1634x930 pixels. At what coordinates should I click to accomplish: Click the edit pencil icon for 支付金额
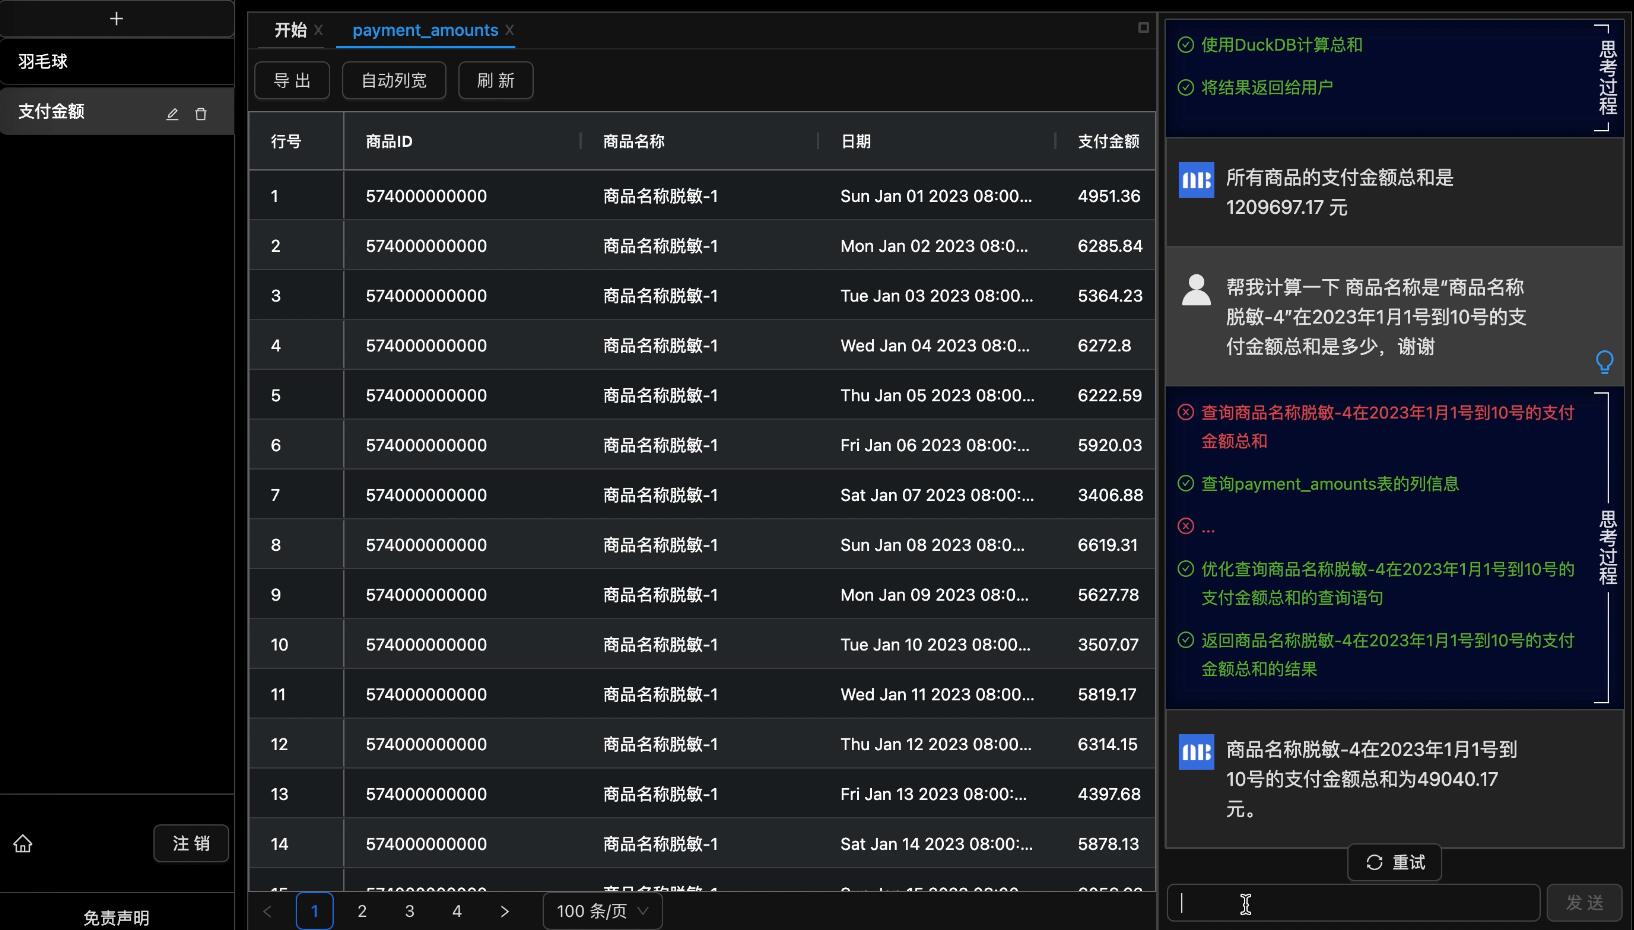[x=172, y=114]
